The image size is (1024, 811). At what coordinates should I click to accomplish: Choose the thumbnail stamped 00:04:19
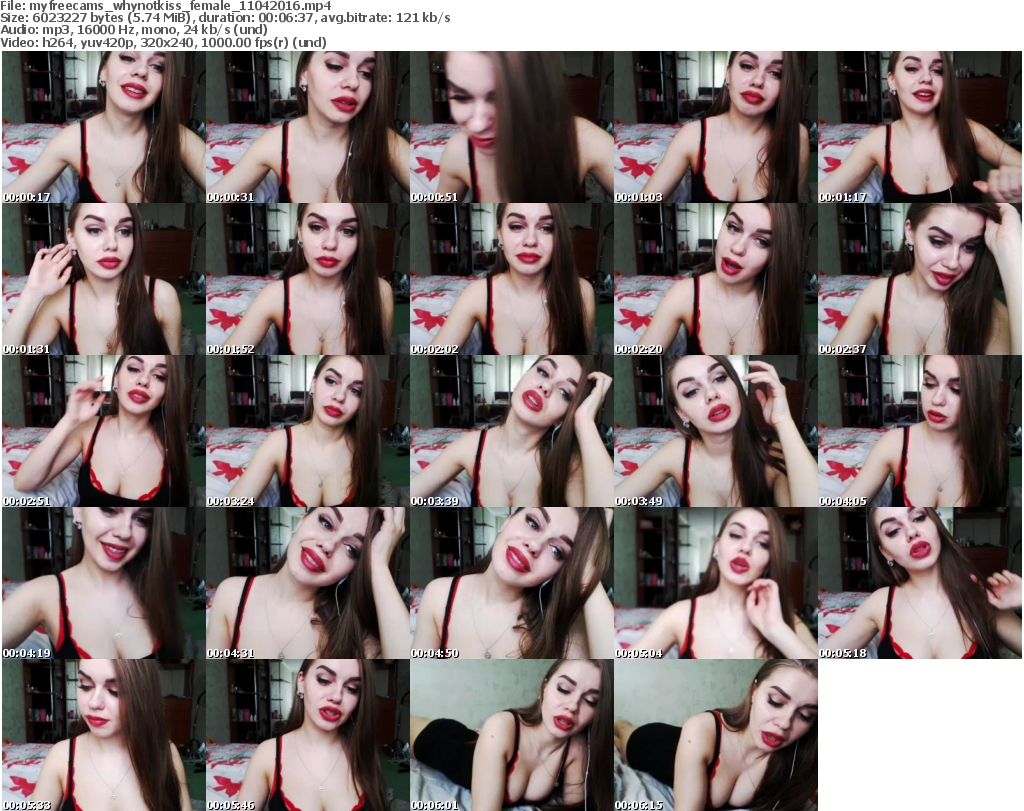pyautogui.click(x=104, y=583)
